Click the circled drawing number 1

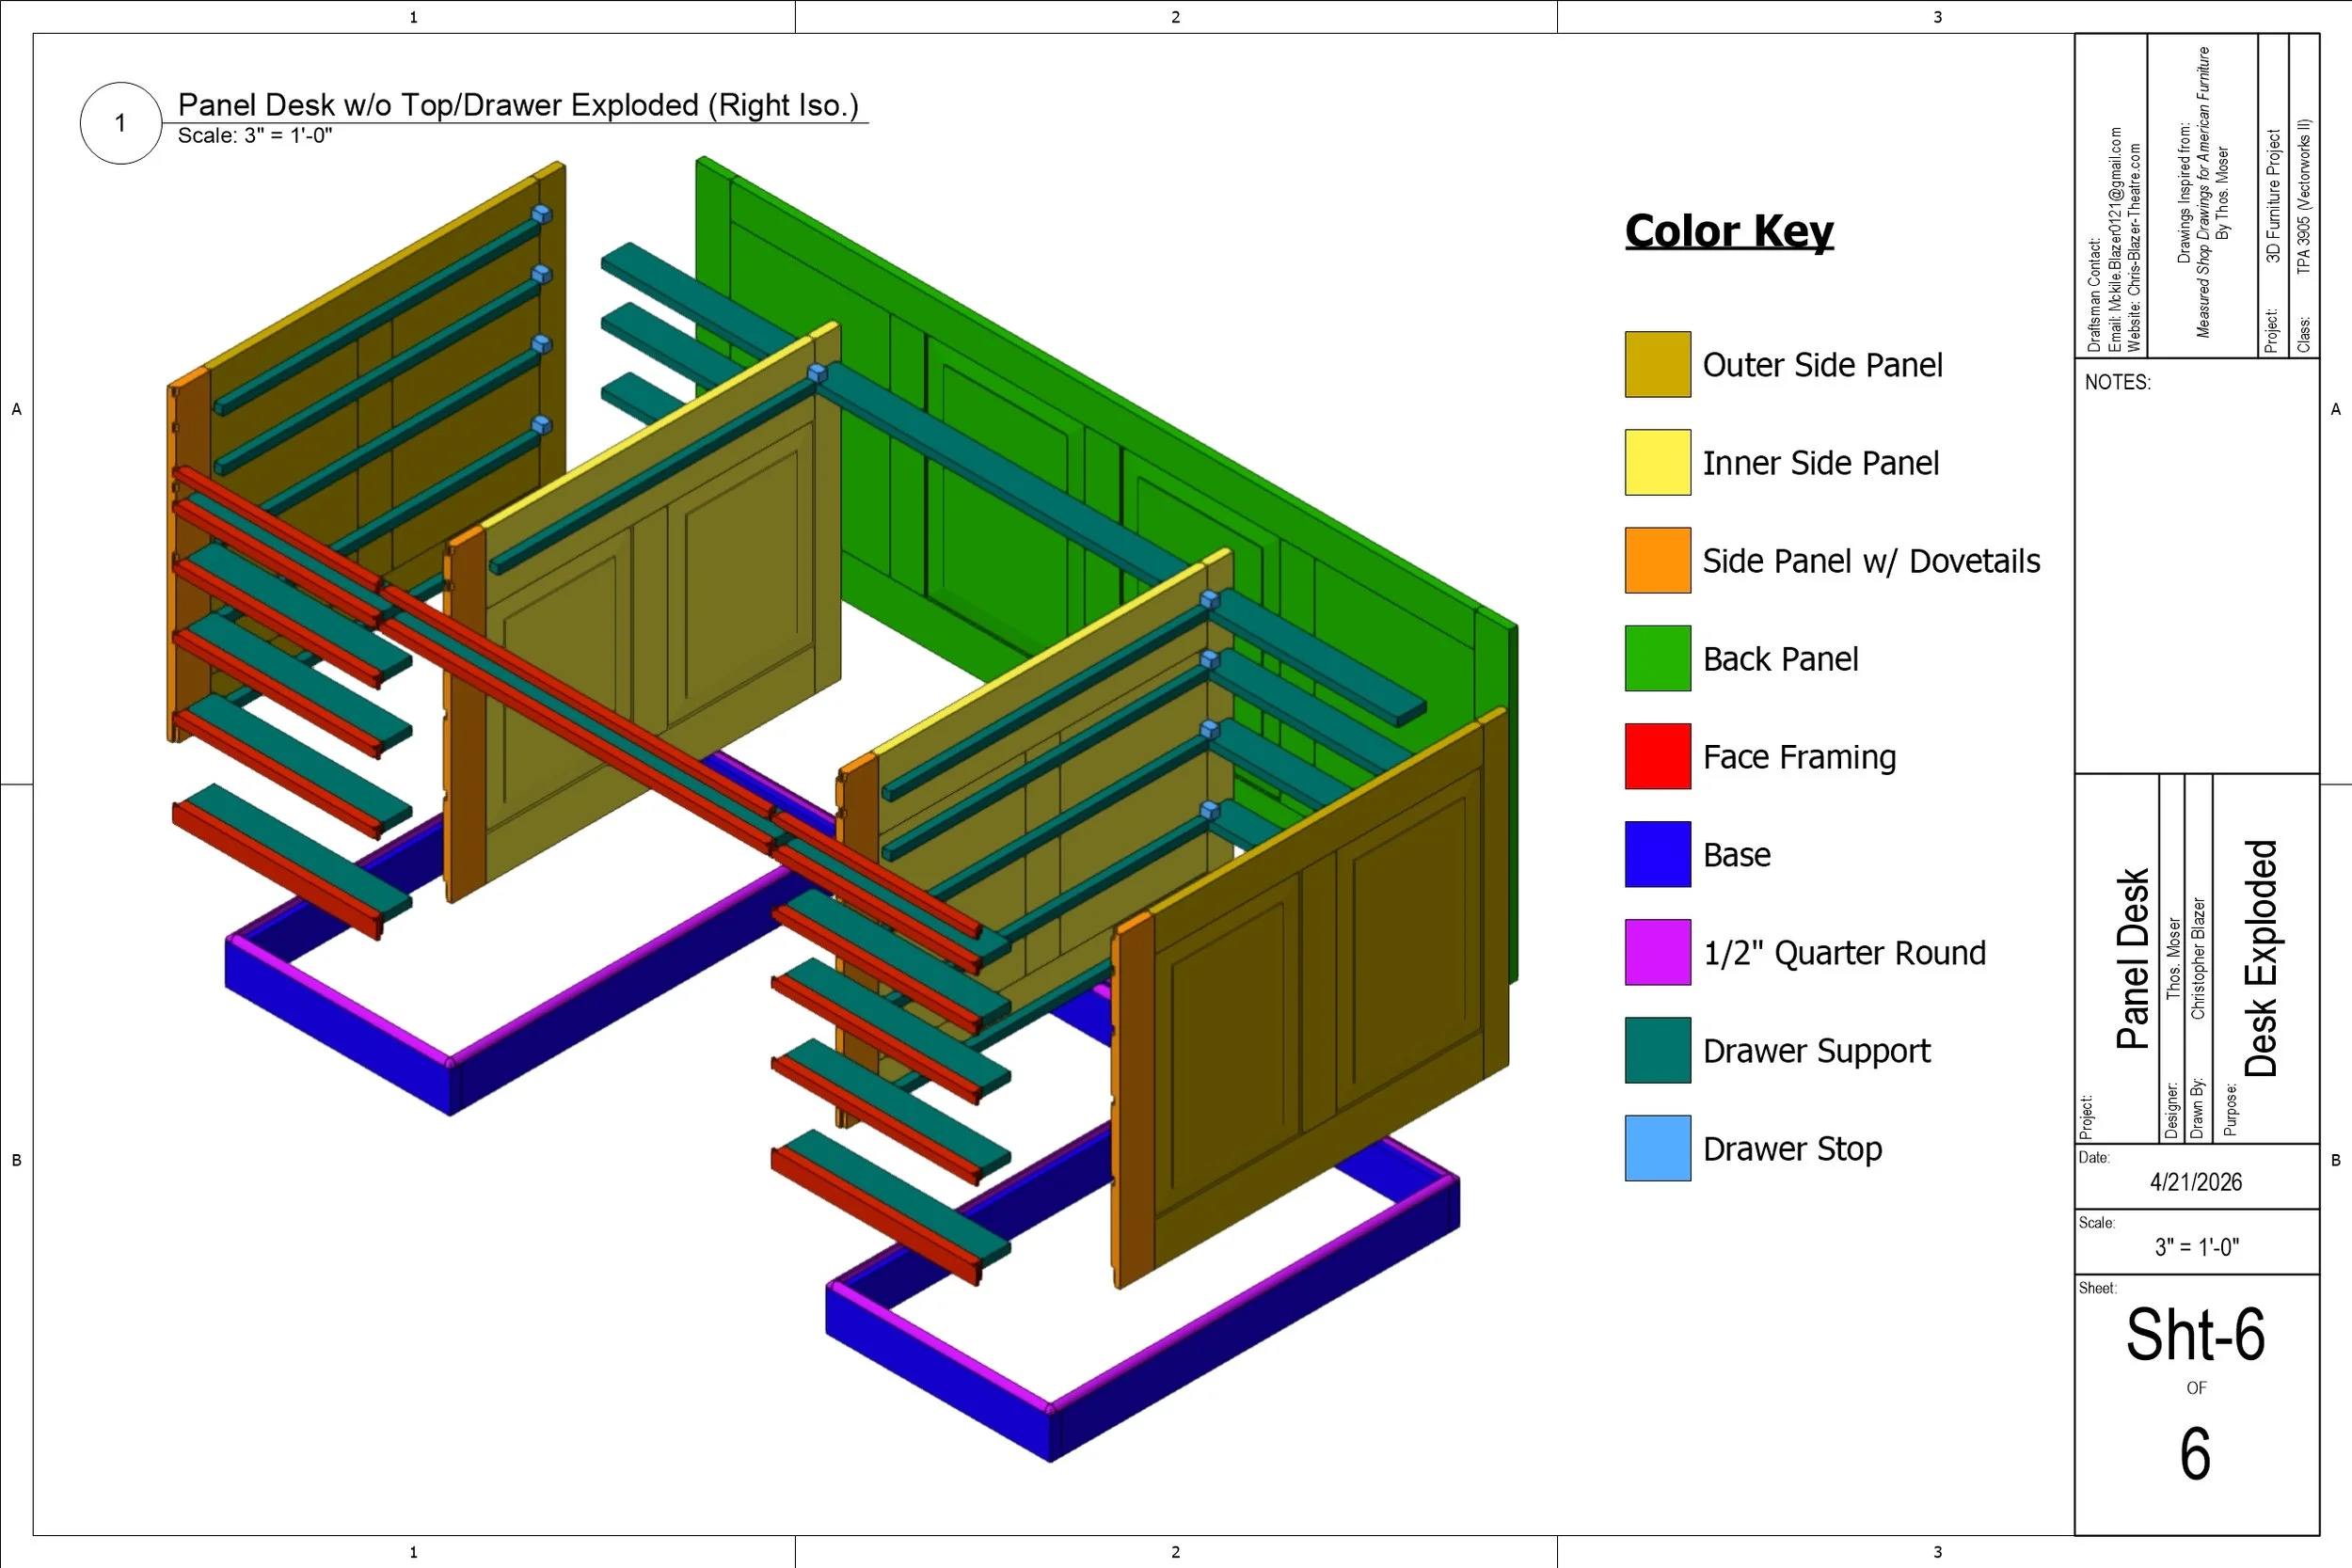[120, 123]
